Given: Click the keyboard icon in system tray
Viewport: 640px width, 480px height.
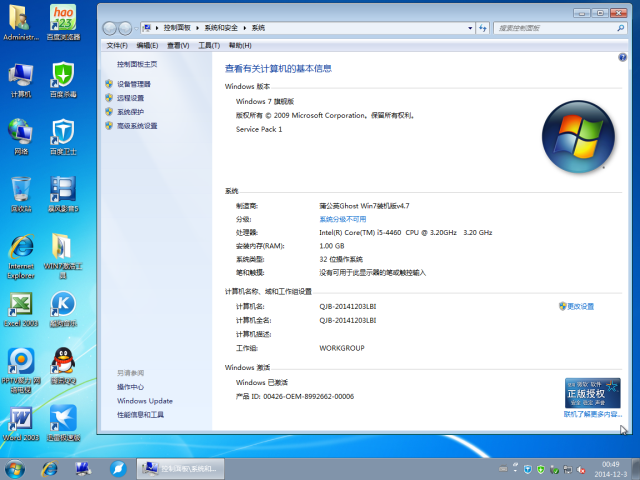Looking at the screenshot, I should click(x=503, y=469).
